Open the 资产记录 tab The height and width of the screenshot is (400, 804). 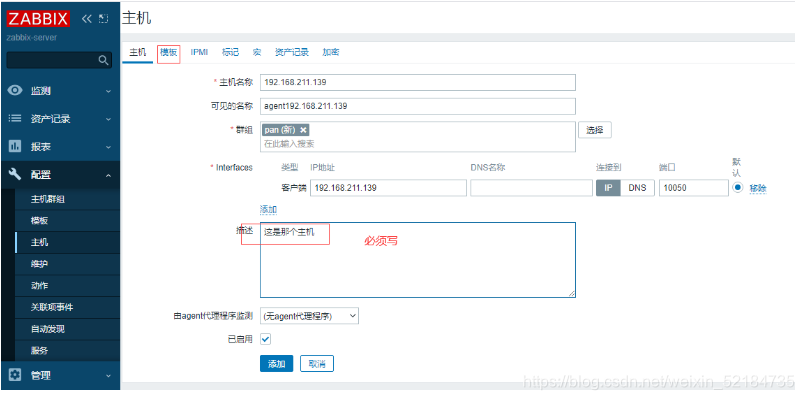292,52
